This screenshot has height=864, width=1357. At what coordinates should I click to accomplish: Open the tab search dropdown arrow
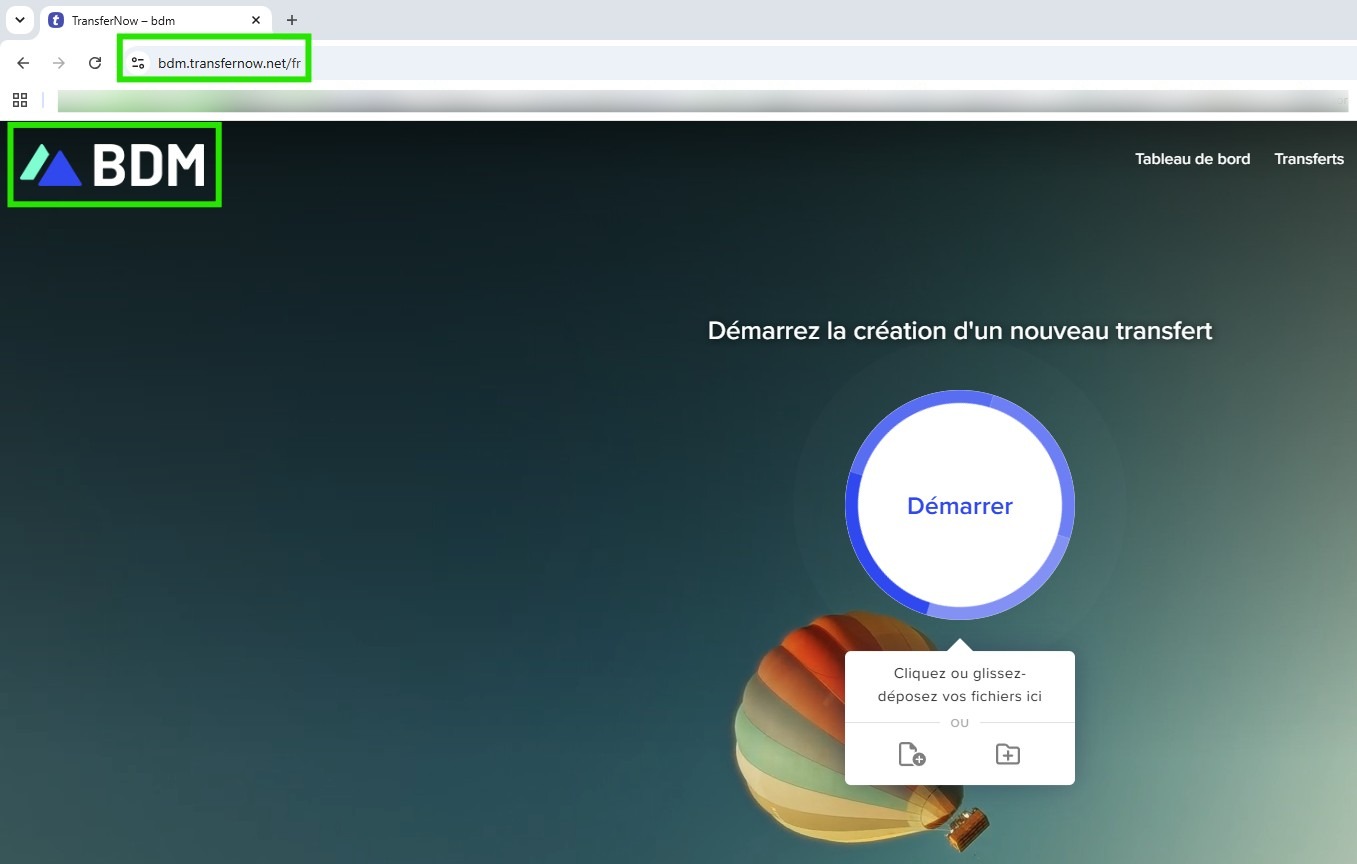19,20
